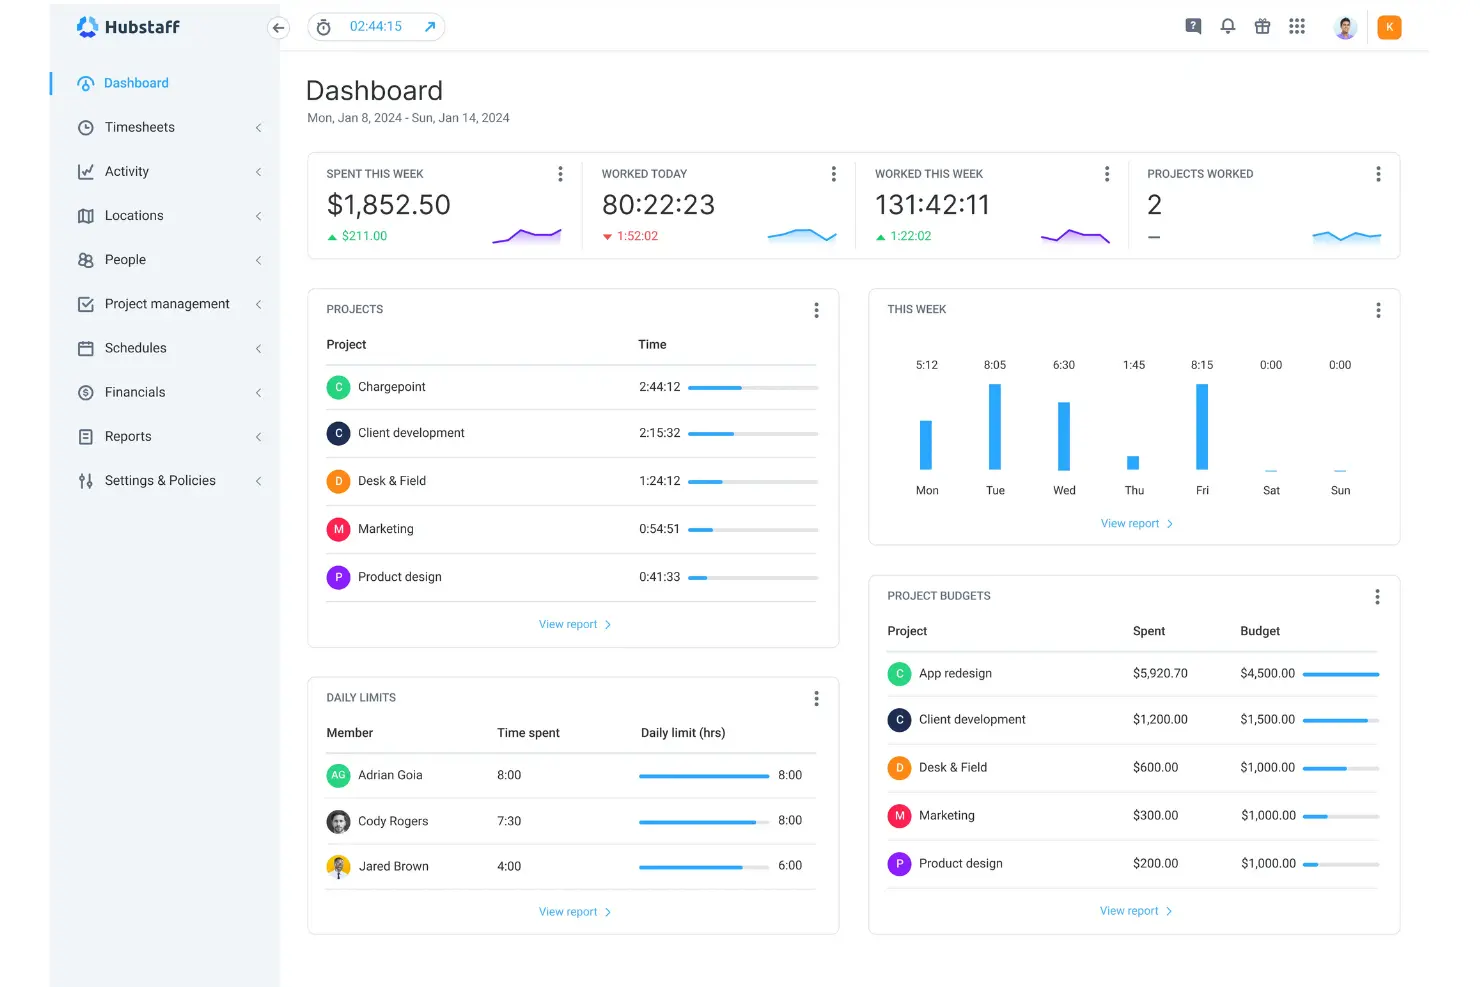1480x987 pixels.
Task: Expand the Timesheets menu chevron
Action: [257, 127]
